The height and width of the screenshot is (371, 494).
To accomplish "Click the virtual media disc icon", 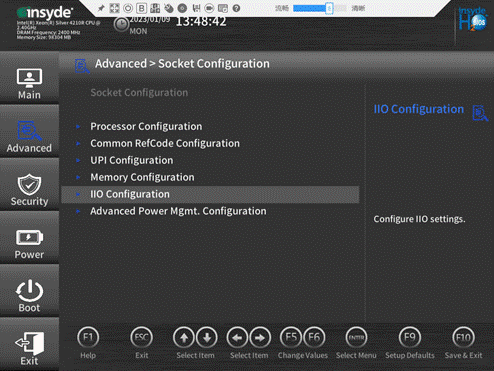I will [182, 8].
